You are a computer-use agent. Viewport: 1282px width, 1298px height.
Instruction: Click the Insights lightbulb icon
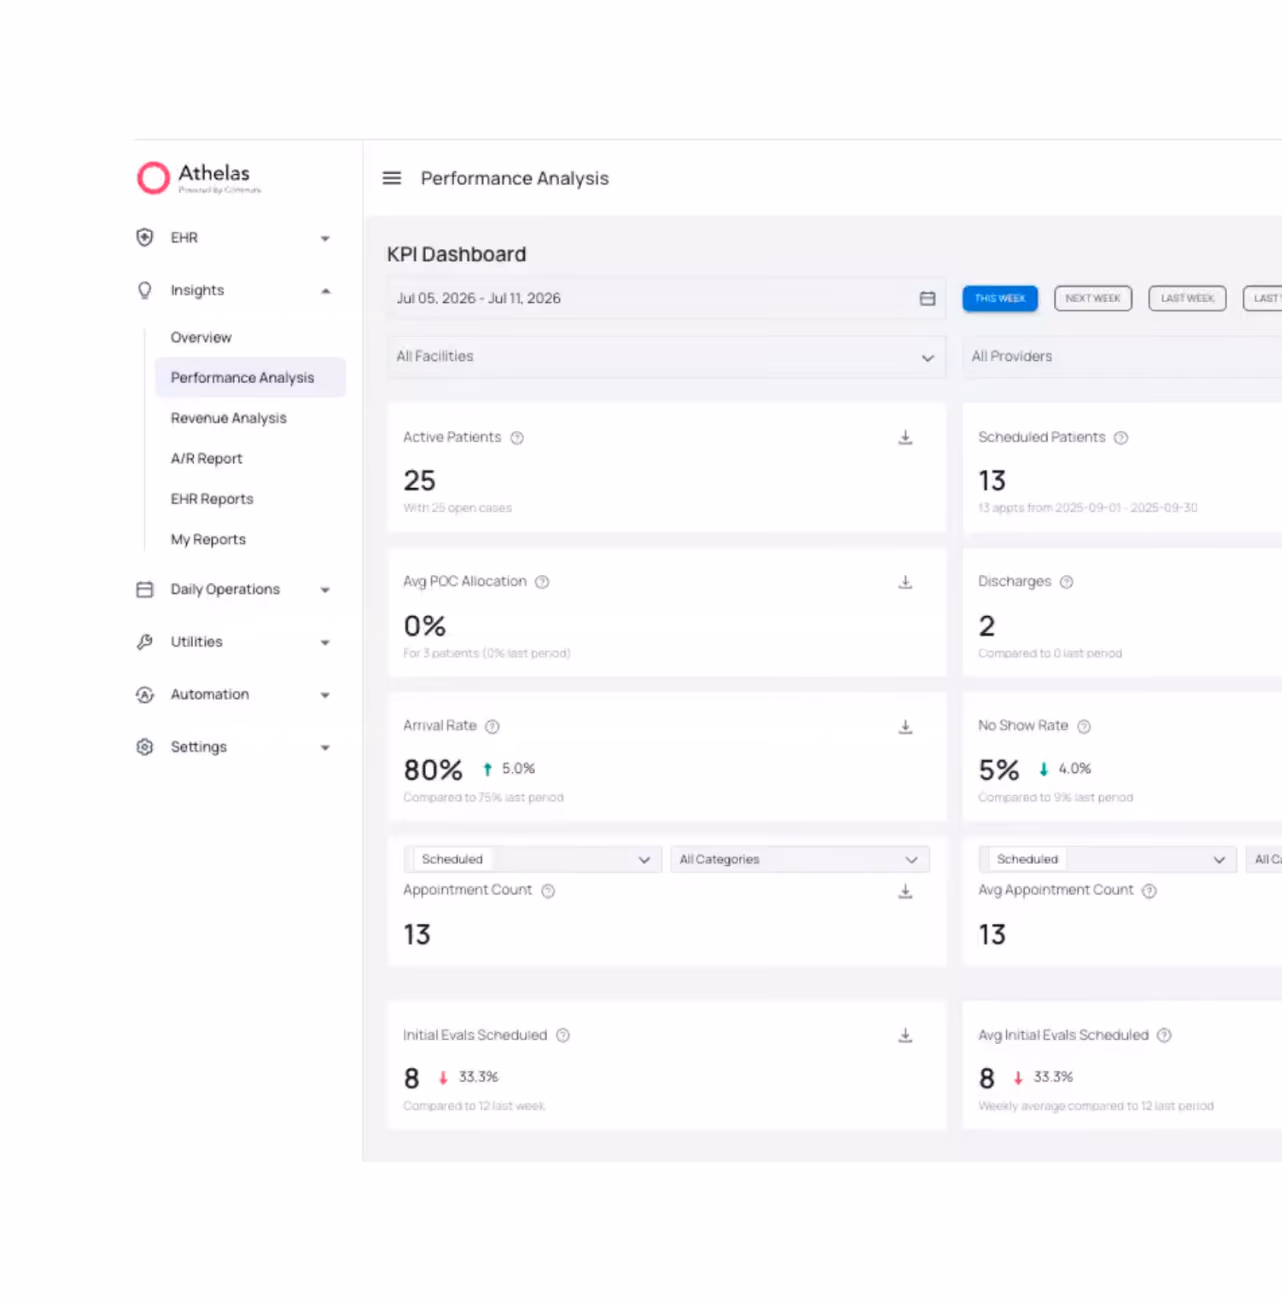point(145,290)
